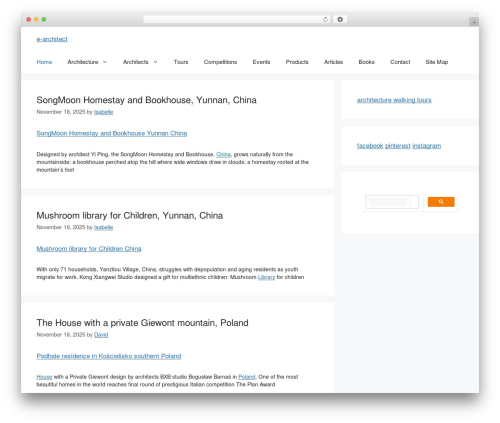Click the green maximize window dot
500x423 pixels.
click(x=44, y=20)
